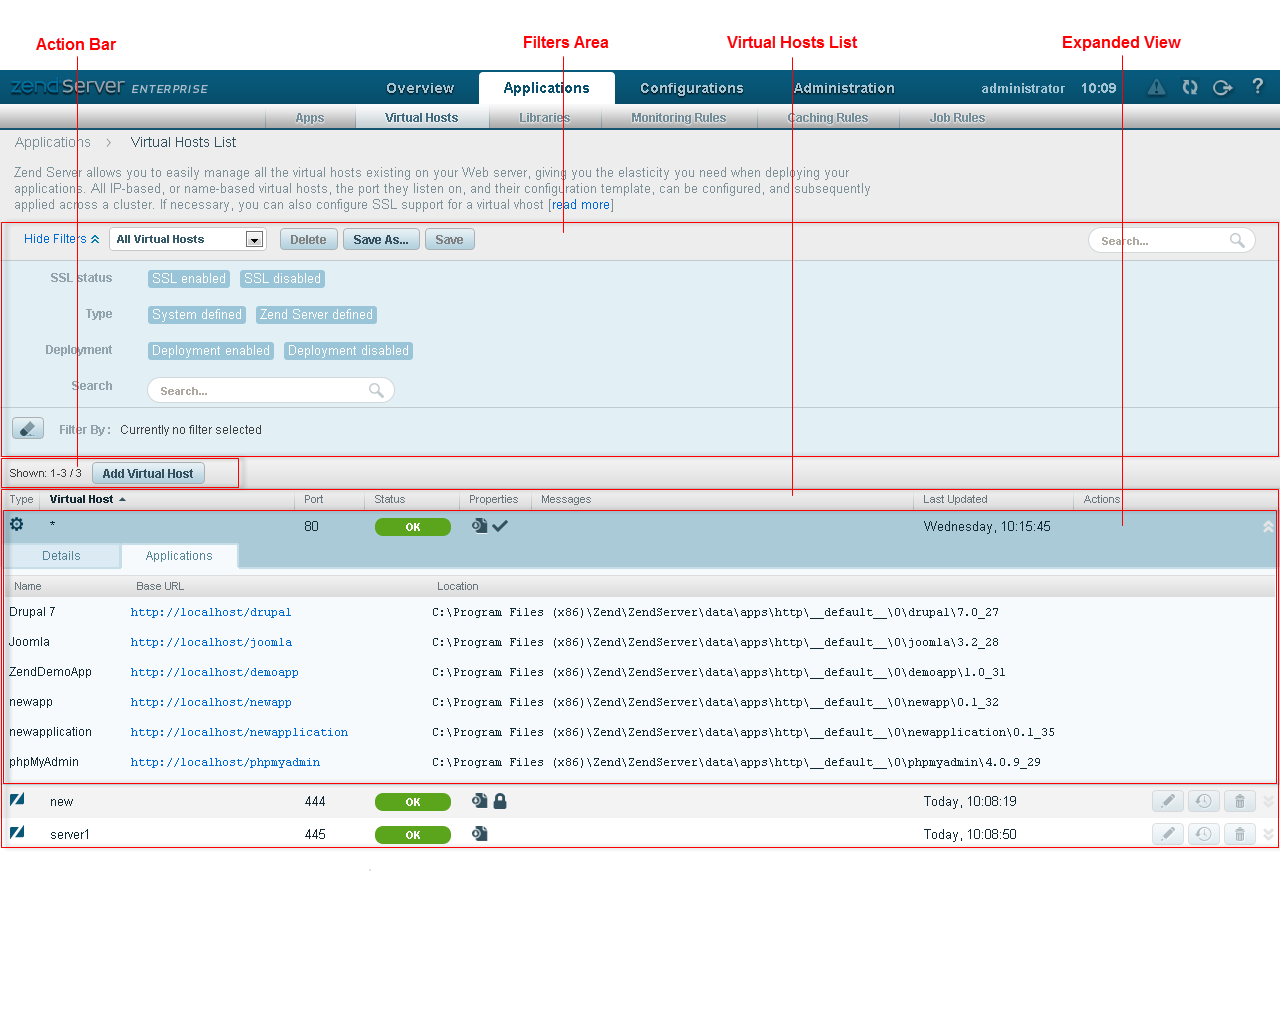Open the http://localhost/joomla link
Viewport: 1280px width, 1032px height.
click(211, 642)
